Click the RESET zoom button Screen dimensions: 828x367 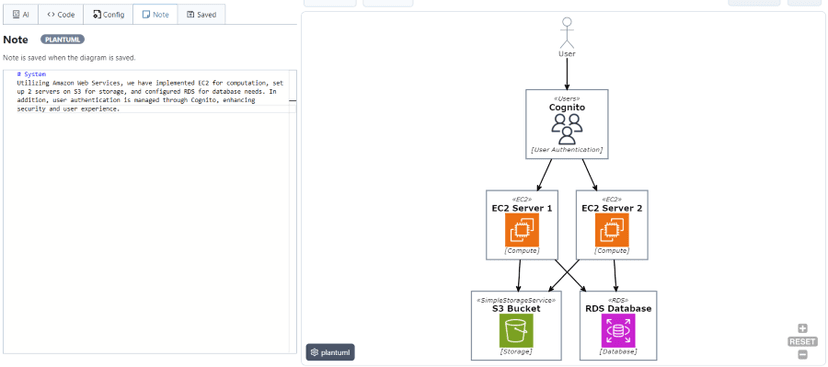pyautogui.click(x=802, y=342)
